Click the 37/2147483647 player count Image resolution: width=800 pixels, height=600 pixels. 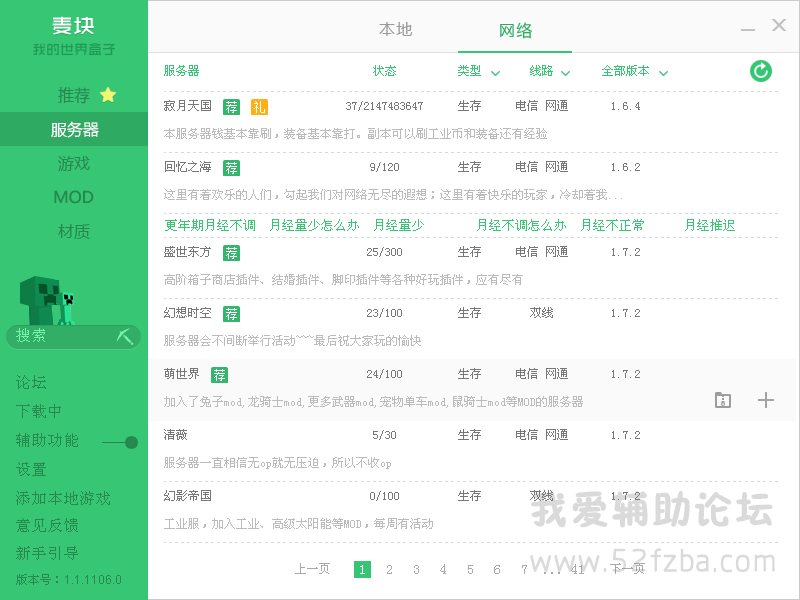coord(384,106)
